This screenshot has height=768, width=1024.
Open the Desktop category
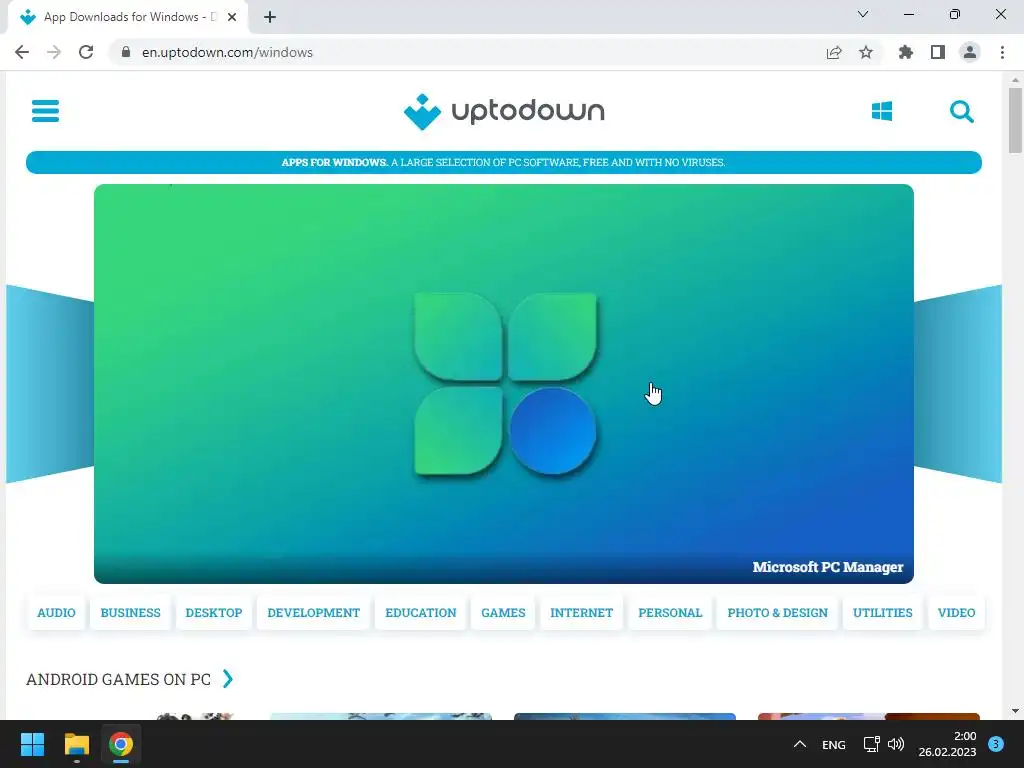[x=214, y=613]
